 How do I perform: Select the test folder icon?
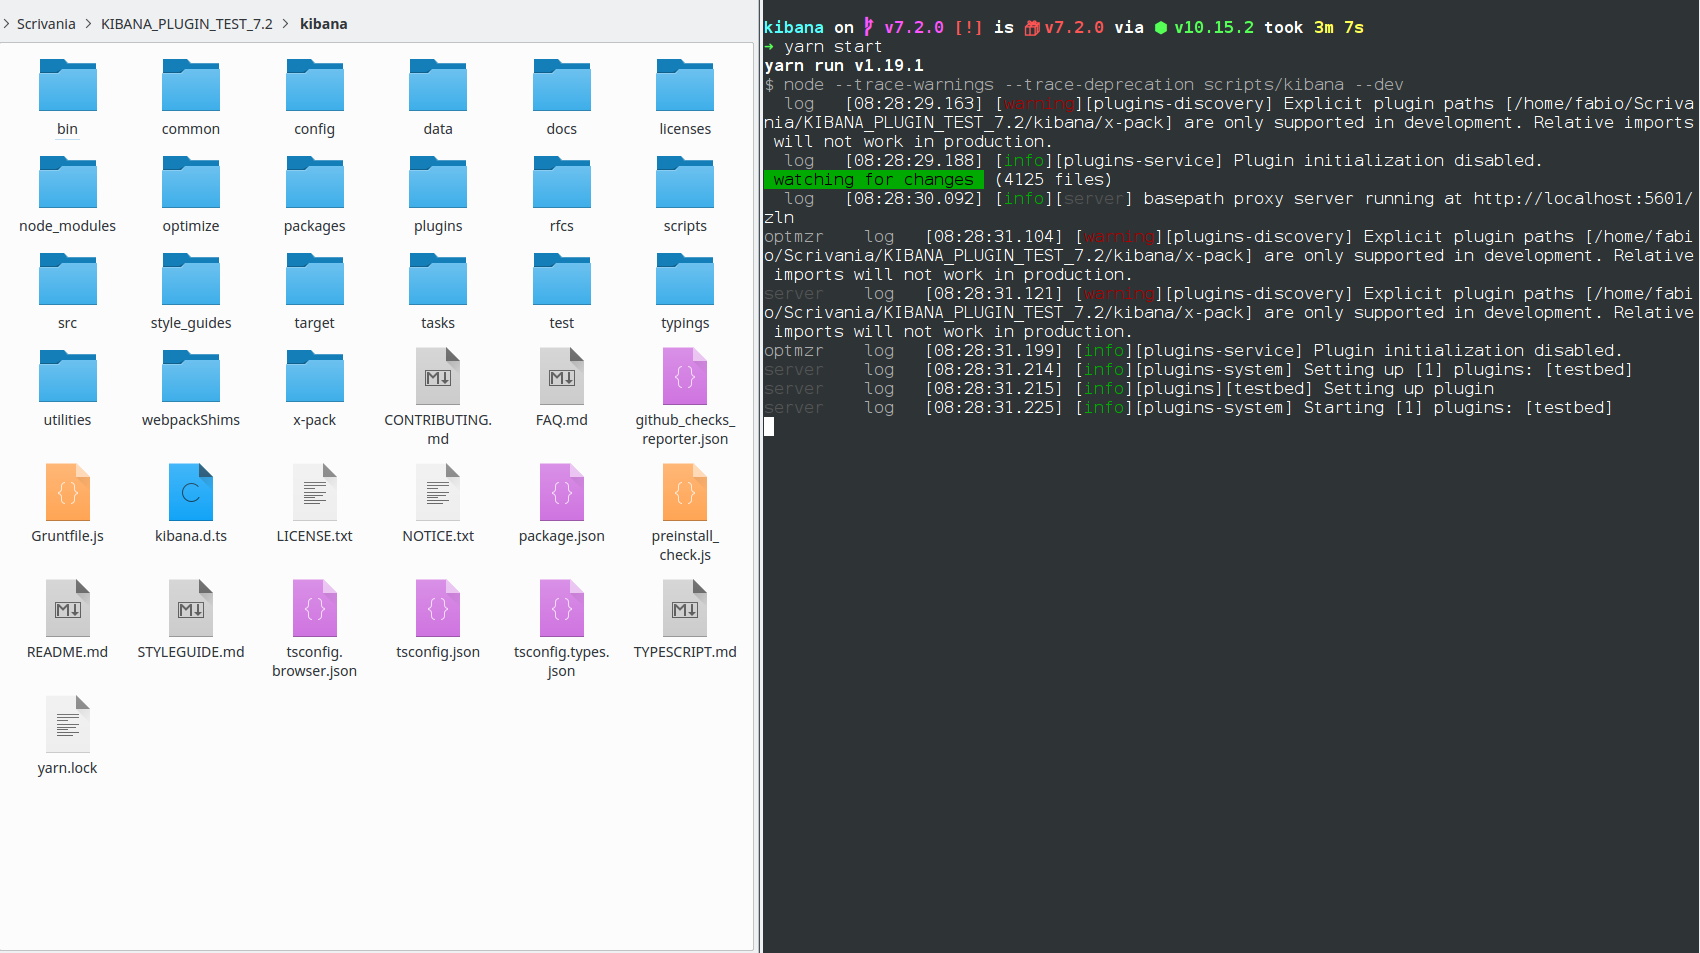tap(562, 279)
